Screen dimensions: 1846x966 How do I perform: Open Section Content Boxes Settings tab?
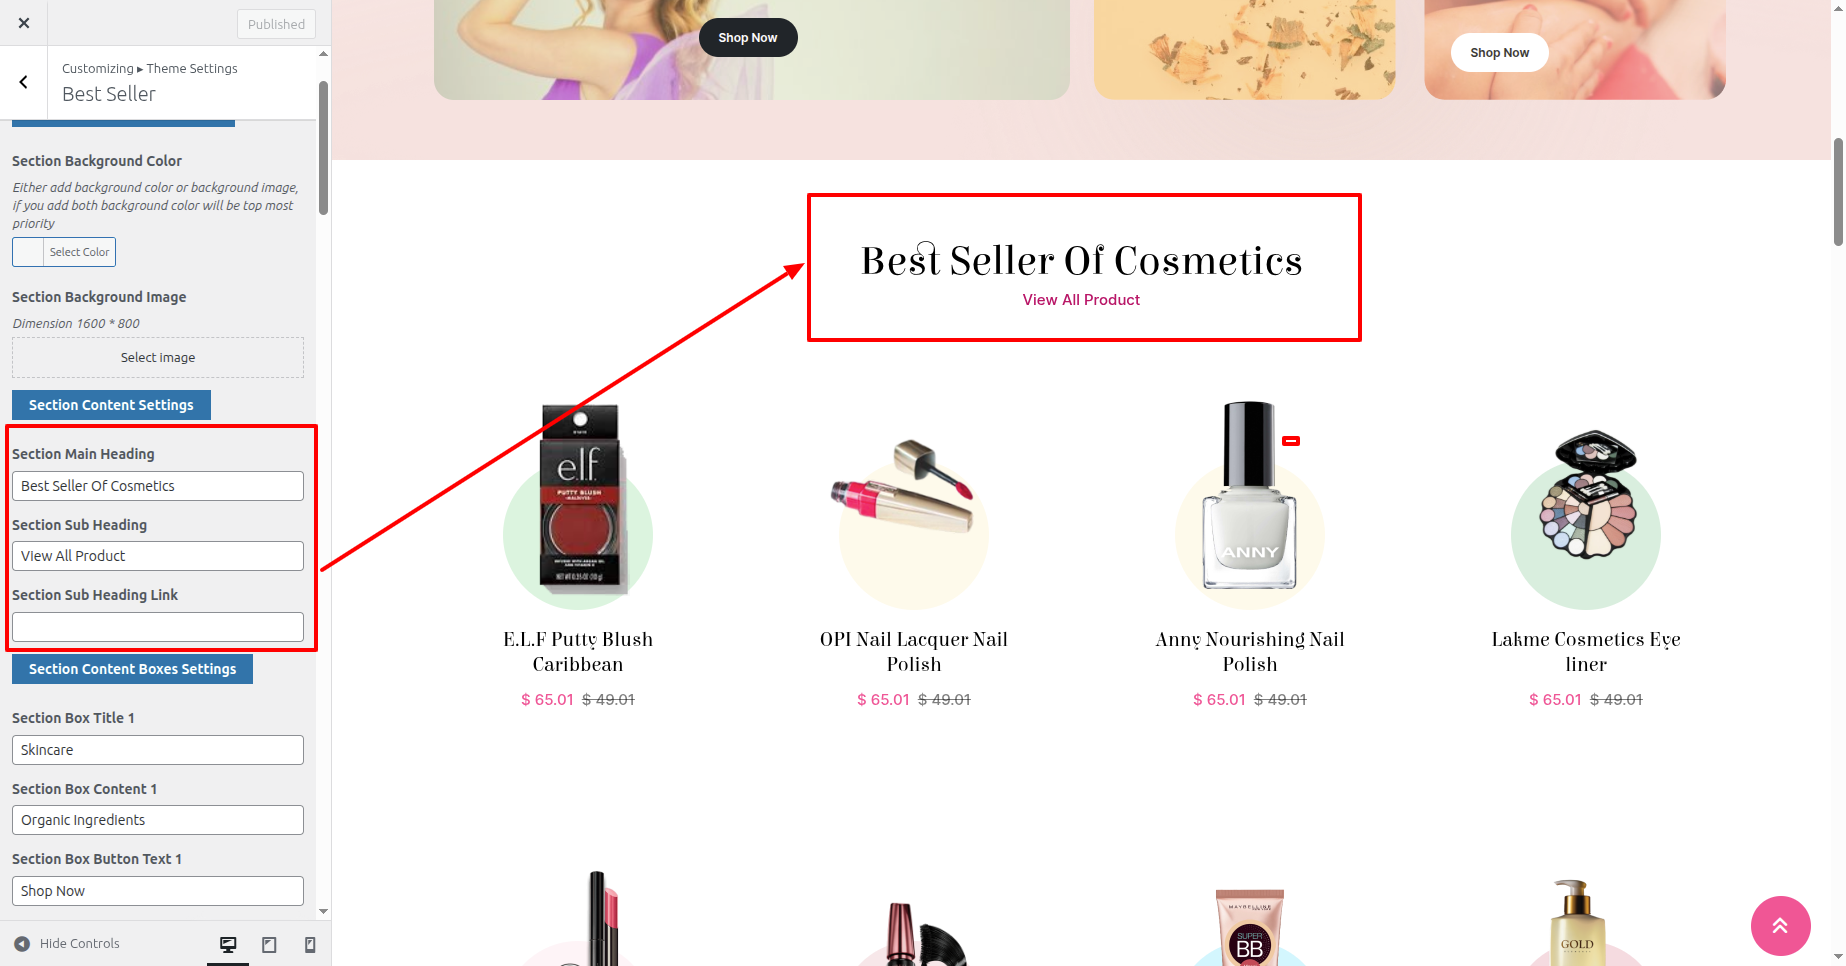point(132,669)
